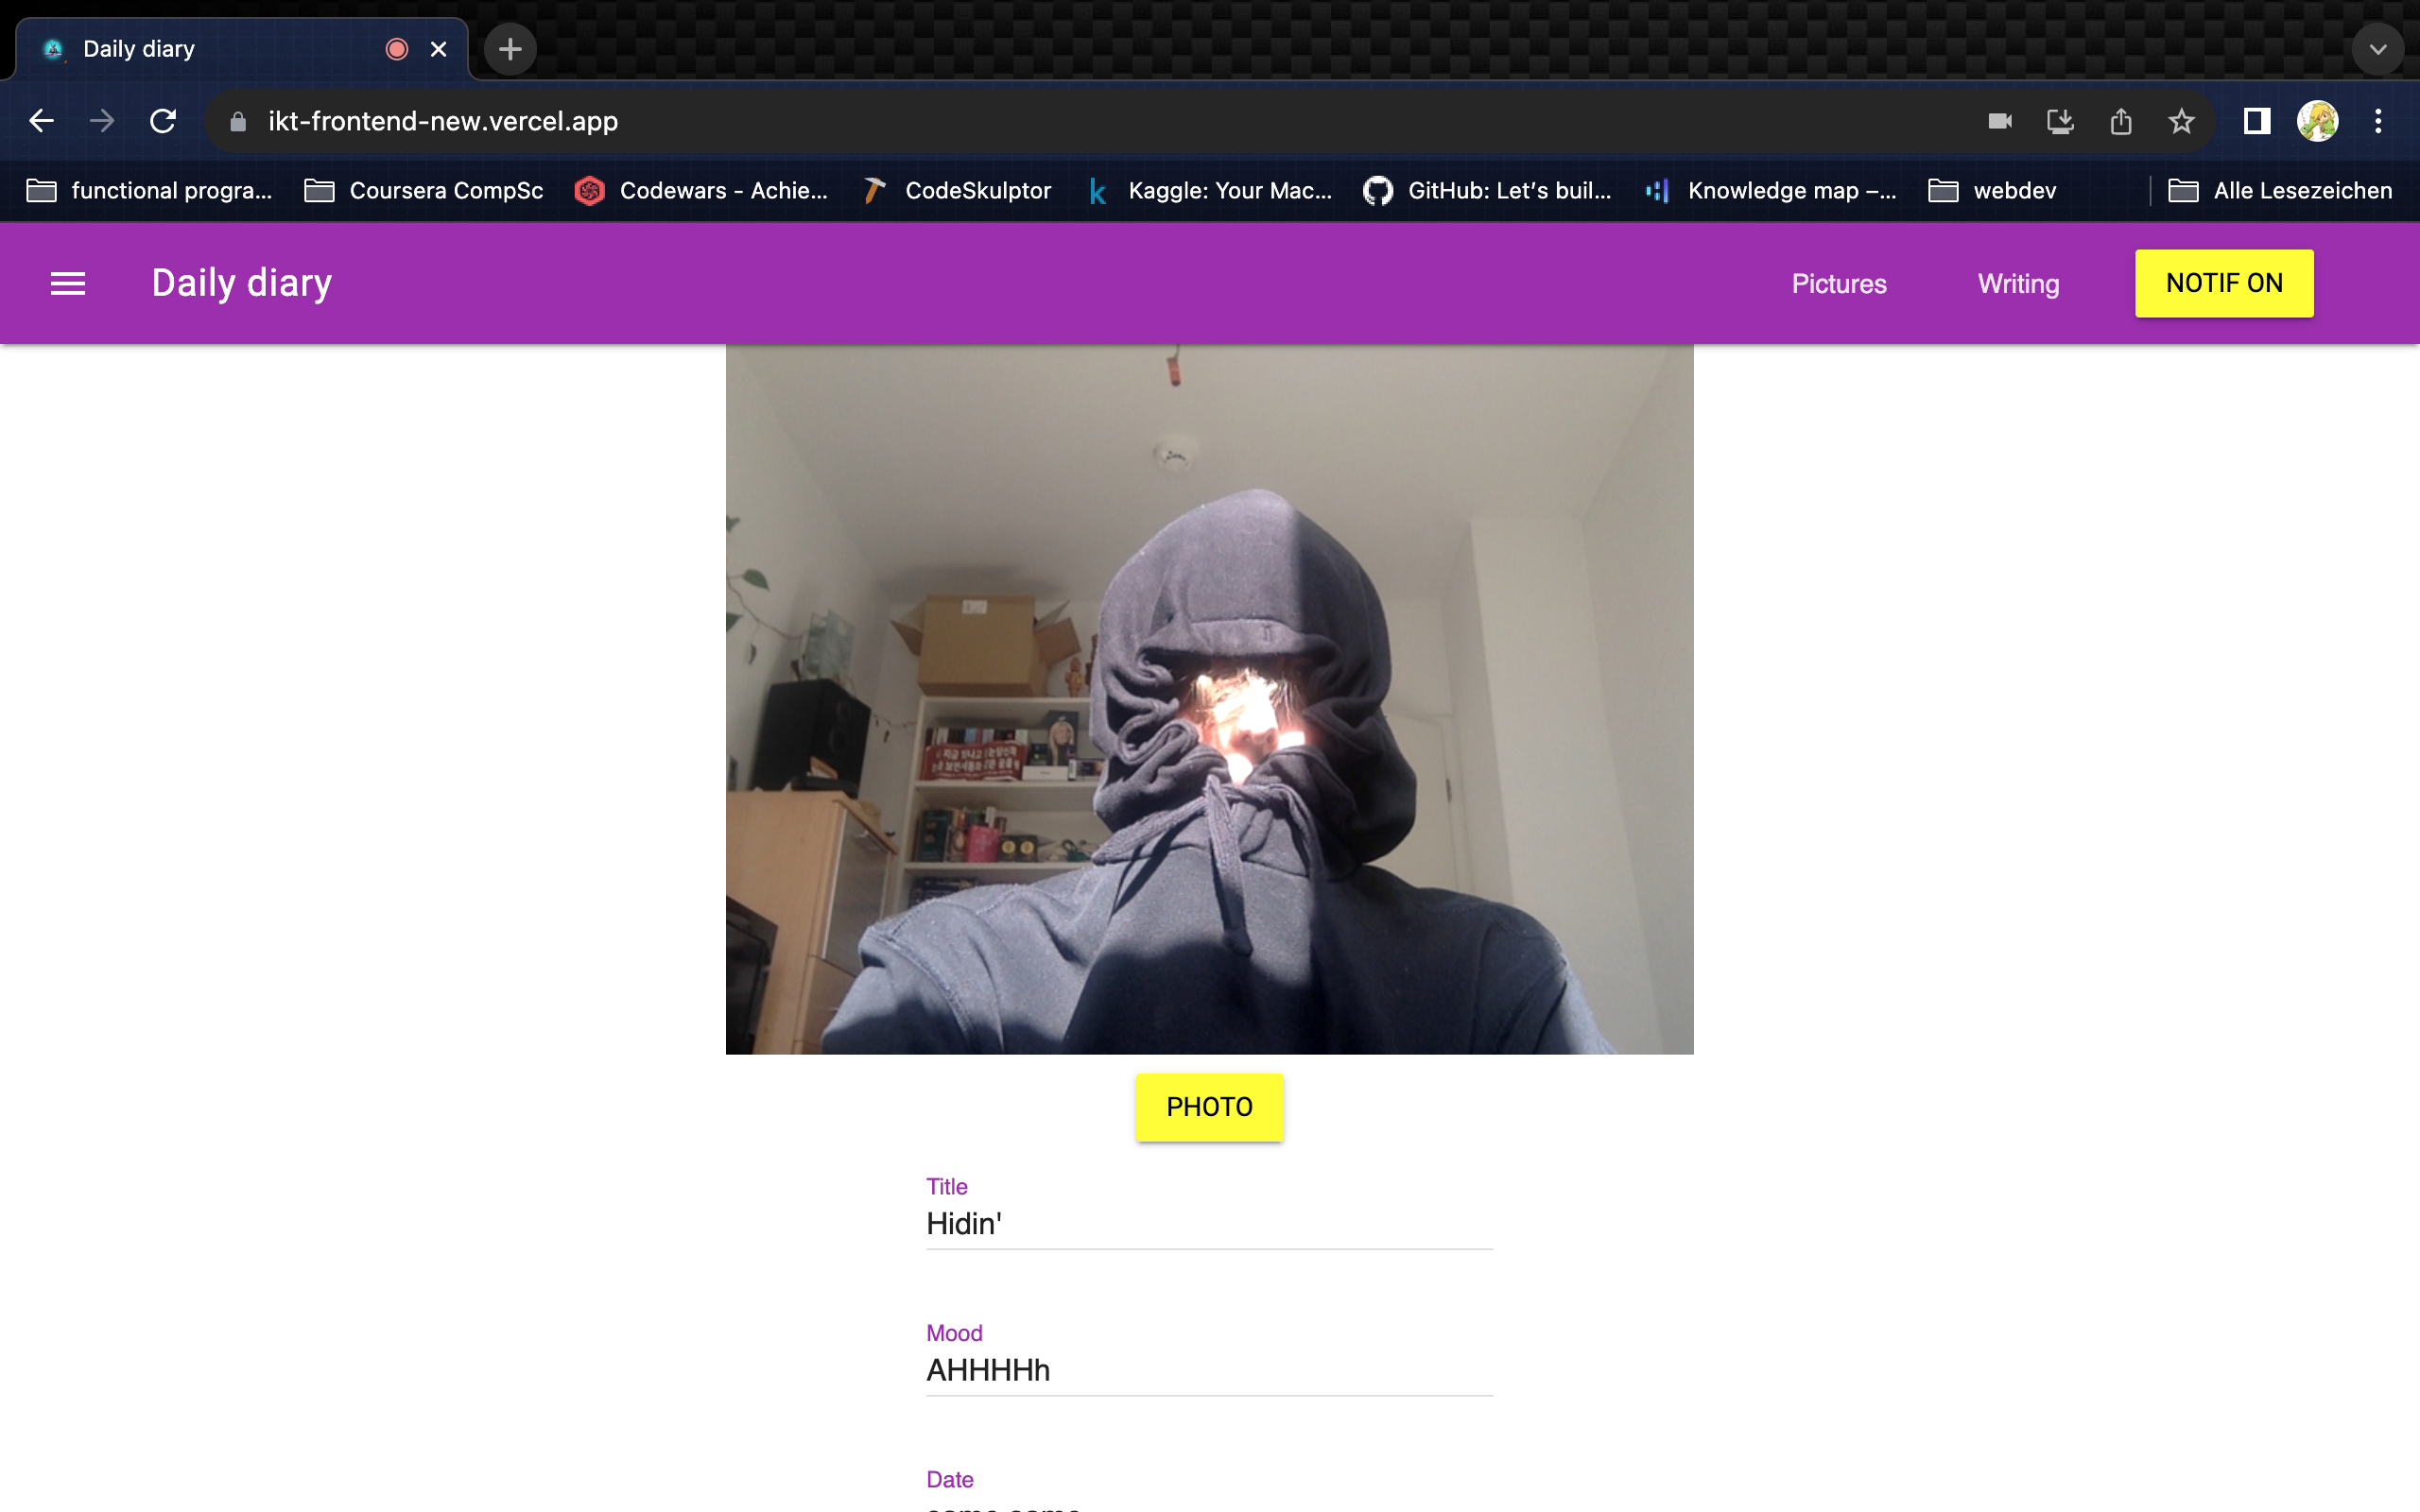Open the hamburger navigation menu
This screenshot has height=1512, width=2420.
[x=68, y=284]
